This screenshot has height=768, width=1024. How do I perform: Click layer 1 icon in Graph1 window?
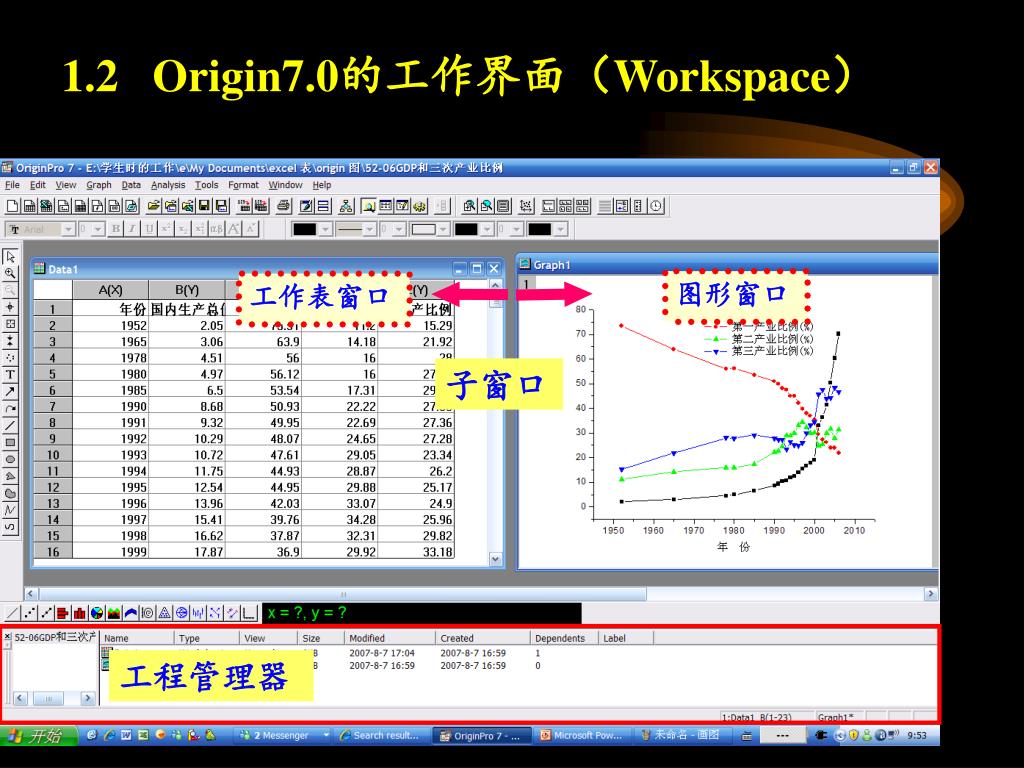526,285
